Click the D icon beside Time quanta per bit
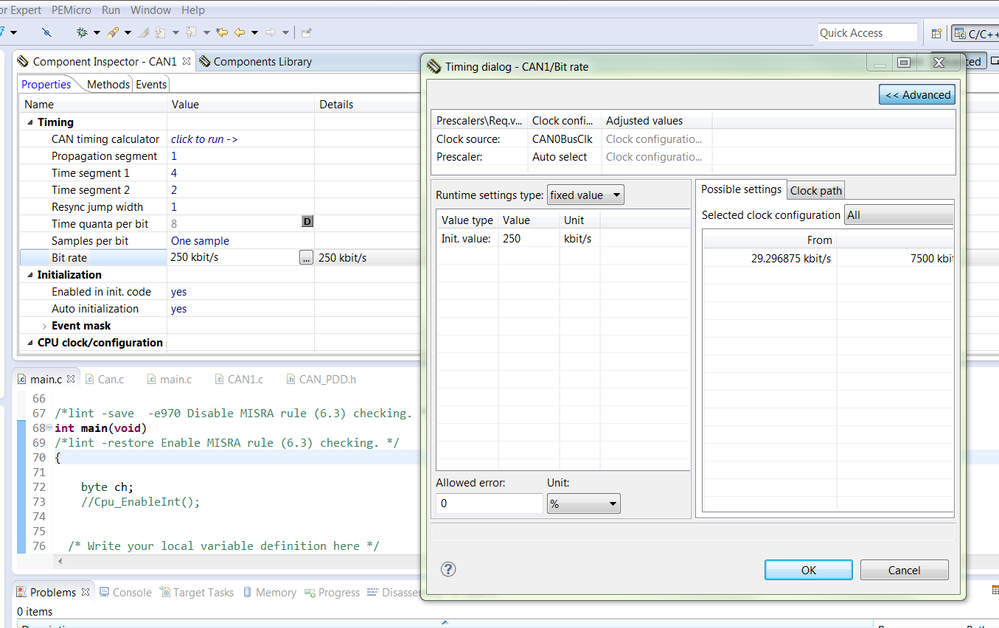The width and height of the screenshot is (999, 628). tap(307, 222)
